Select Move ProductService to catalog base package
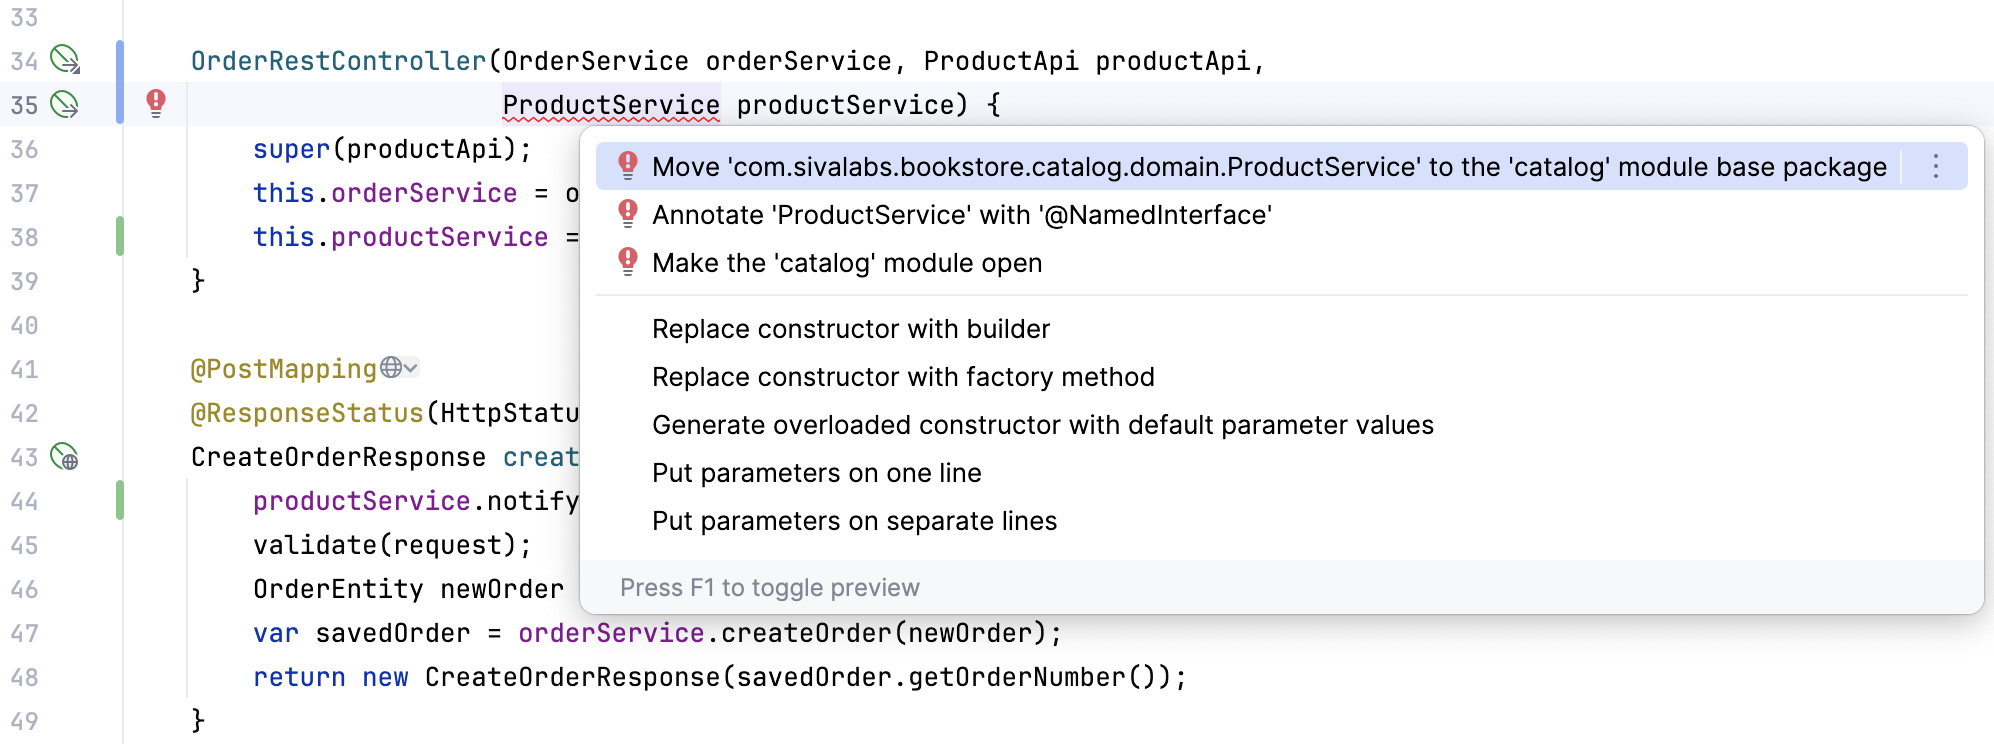 [x=1268, y=166]
